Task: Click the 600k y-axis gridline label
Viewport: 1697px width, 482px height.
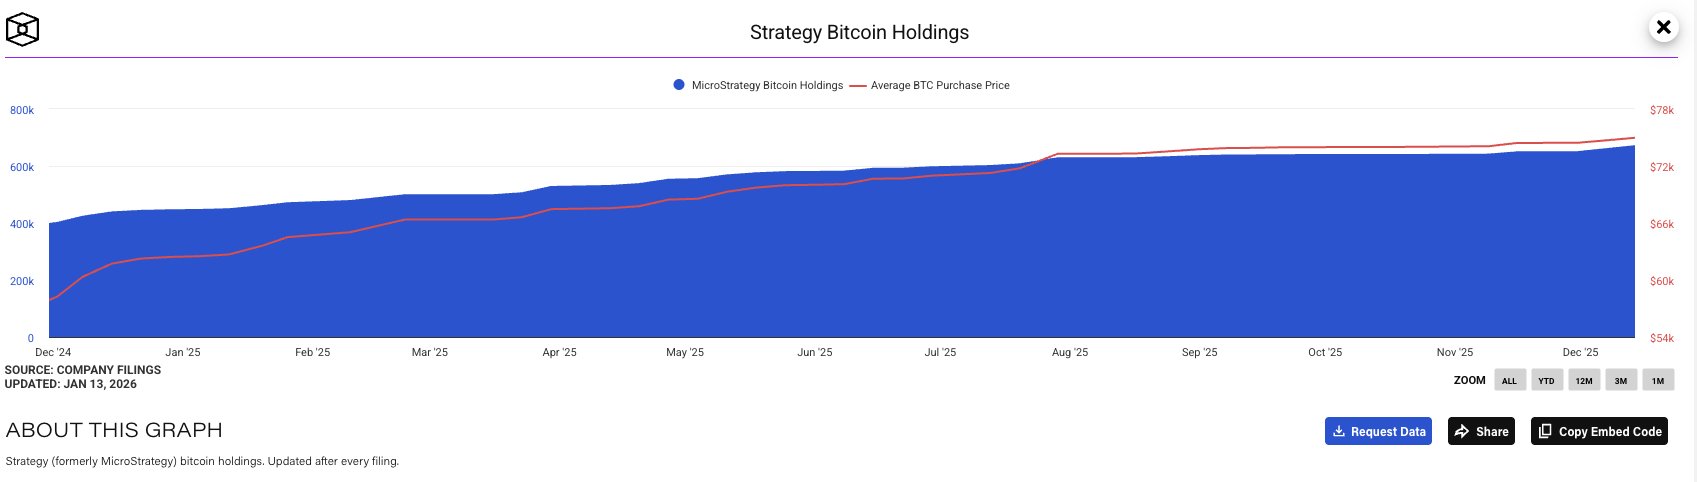Action: [22, 168]
